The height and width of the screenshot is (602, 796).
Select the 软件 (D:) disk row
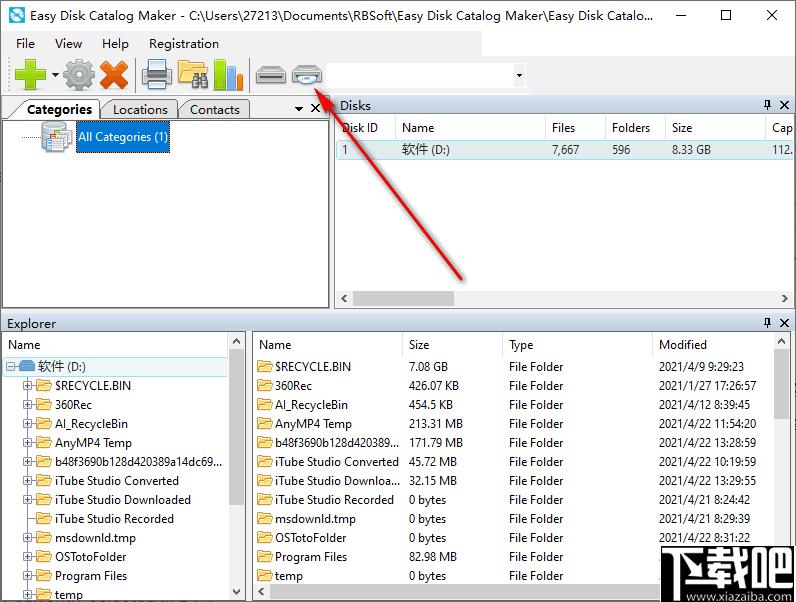coord(565,150)
